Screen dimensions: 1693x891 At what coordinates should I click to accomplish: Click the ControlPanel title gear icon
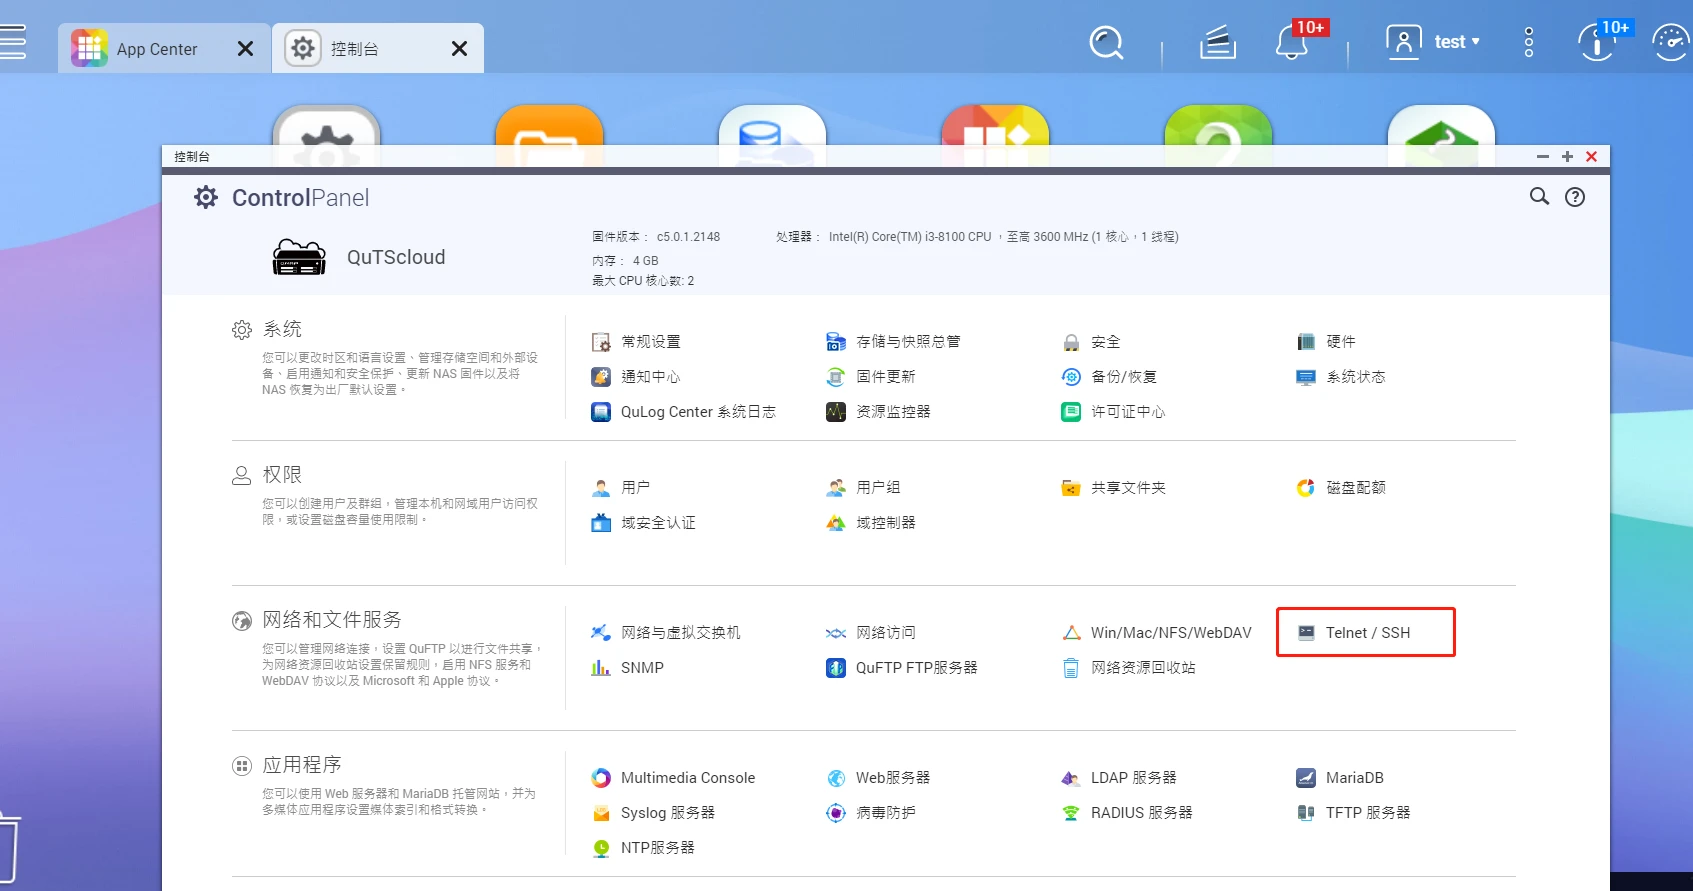pyautogui.click(x=206, y=198)
